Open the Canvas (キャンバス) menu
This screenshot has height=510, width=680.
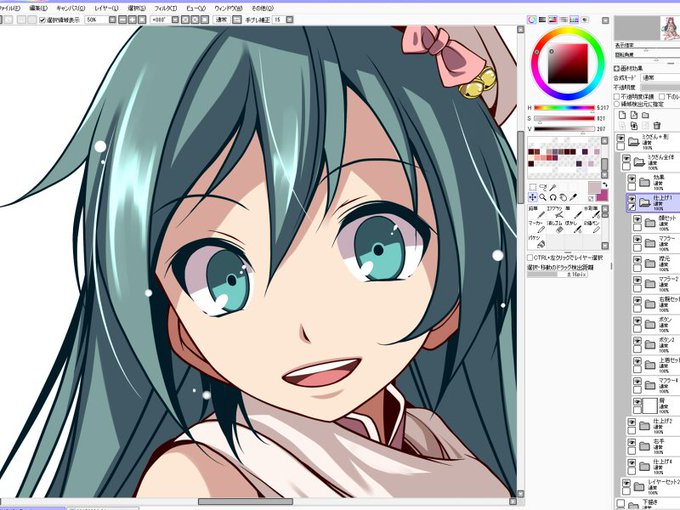pos(70,8)
